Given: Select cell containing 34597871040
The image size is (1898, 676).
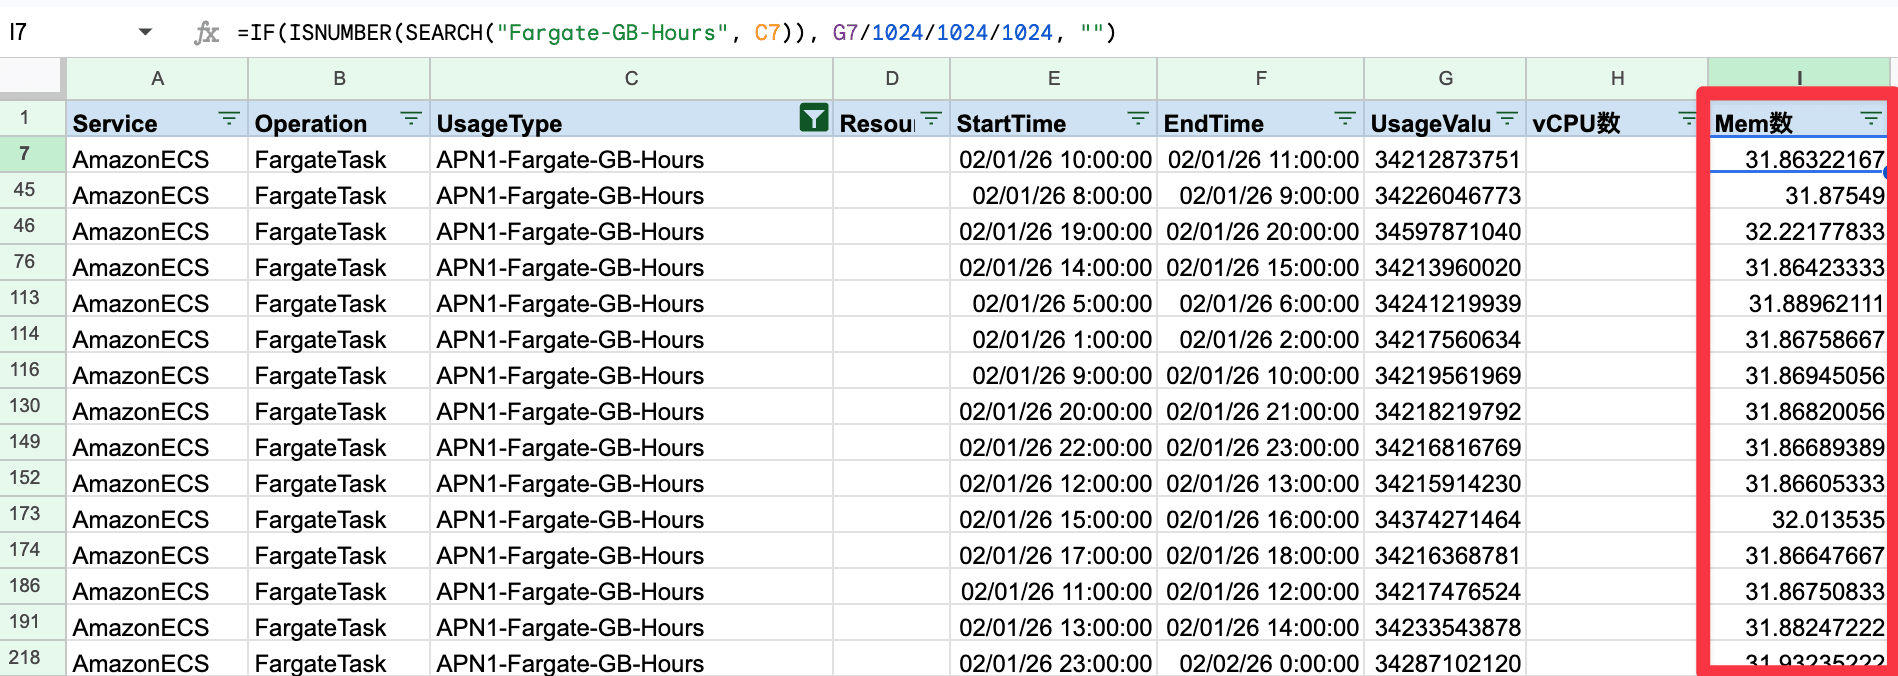Looking at the screenshot, I should tap(1446, 232).
